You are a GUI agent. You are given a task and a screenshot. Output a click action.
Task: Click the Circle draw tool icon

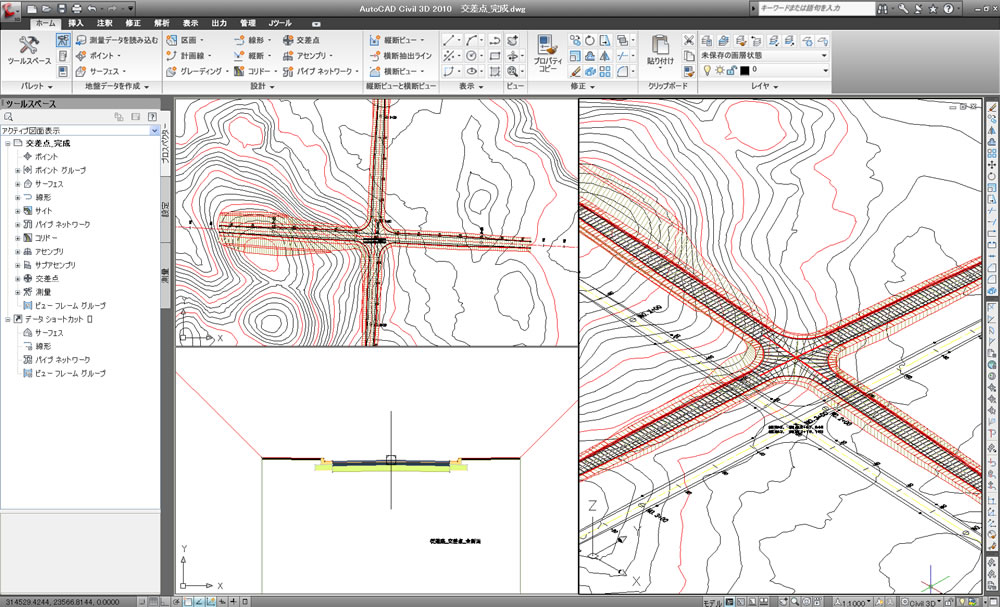pyautogui.click(x=472, y=56)
